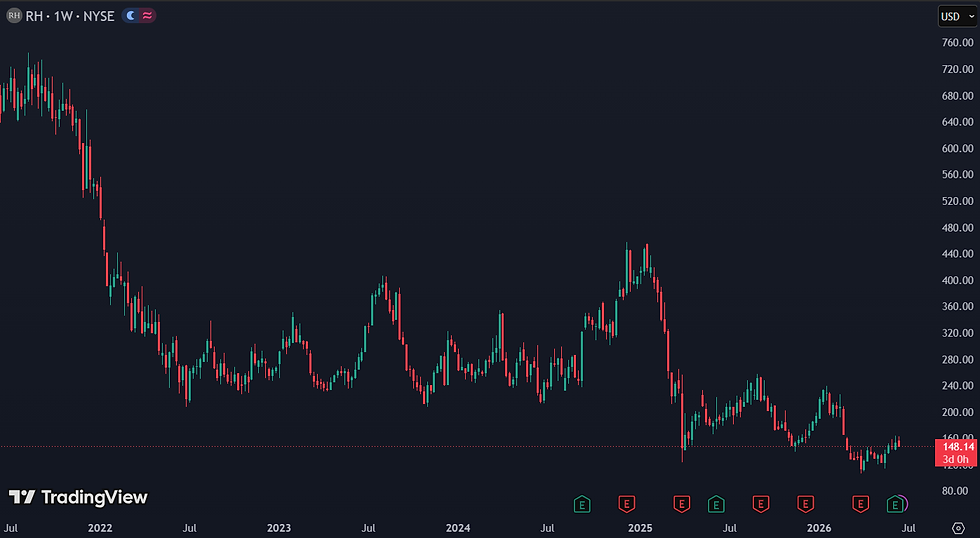This screenshot has width=980, height=538.
Task: Click the red earnings marker just after 2025
Action: click(x=681, y=504)
